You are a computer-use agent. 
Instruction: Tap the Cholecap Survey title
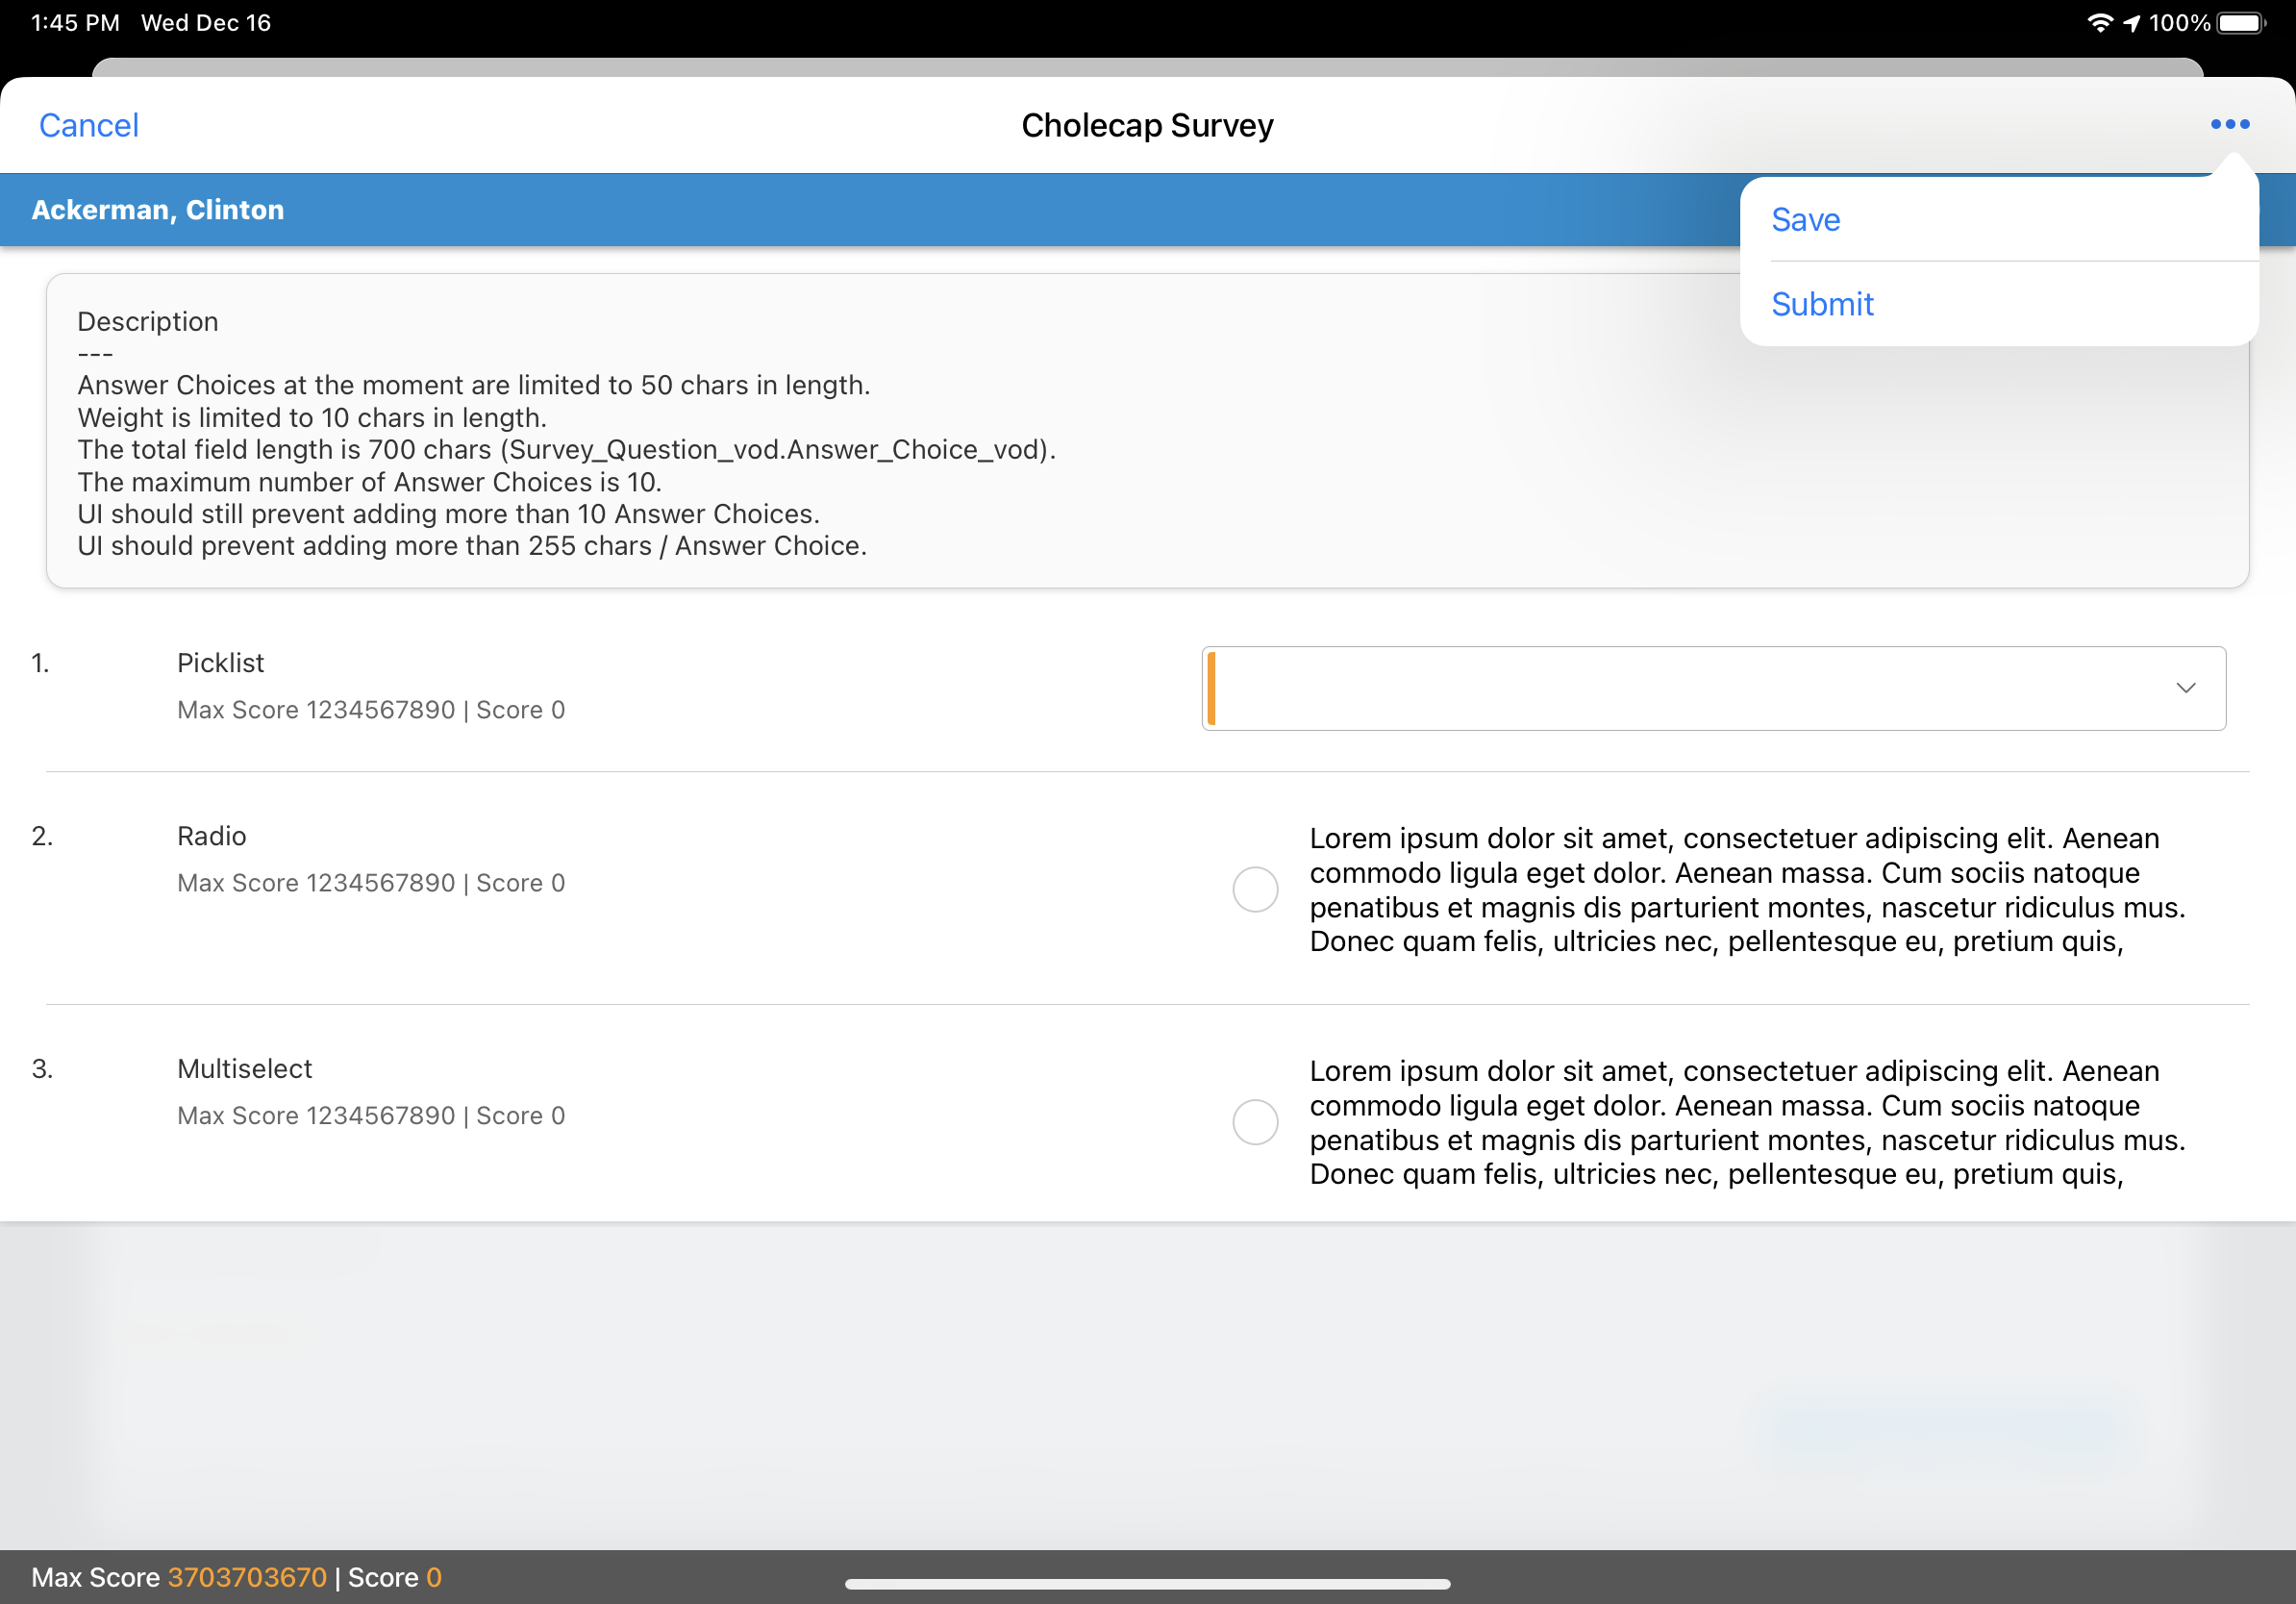[1147, 125]
